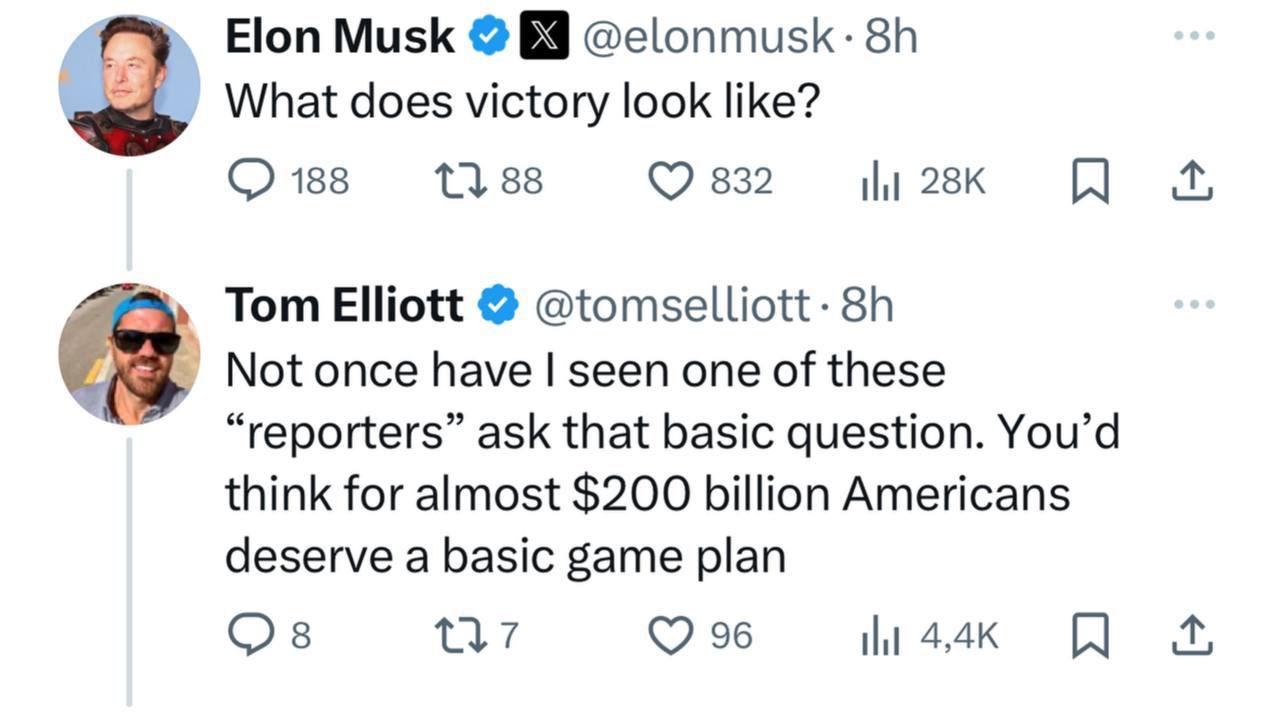
Task: Bookmark Elon Musk's tweet
Action: [1091, 182]
